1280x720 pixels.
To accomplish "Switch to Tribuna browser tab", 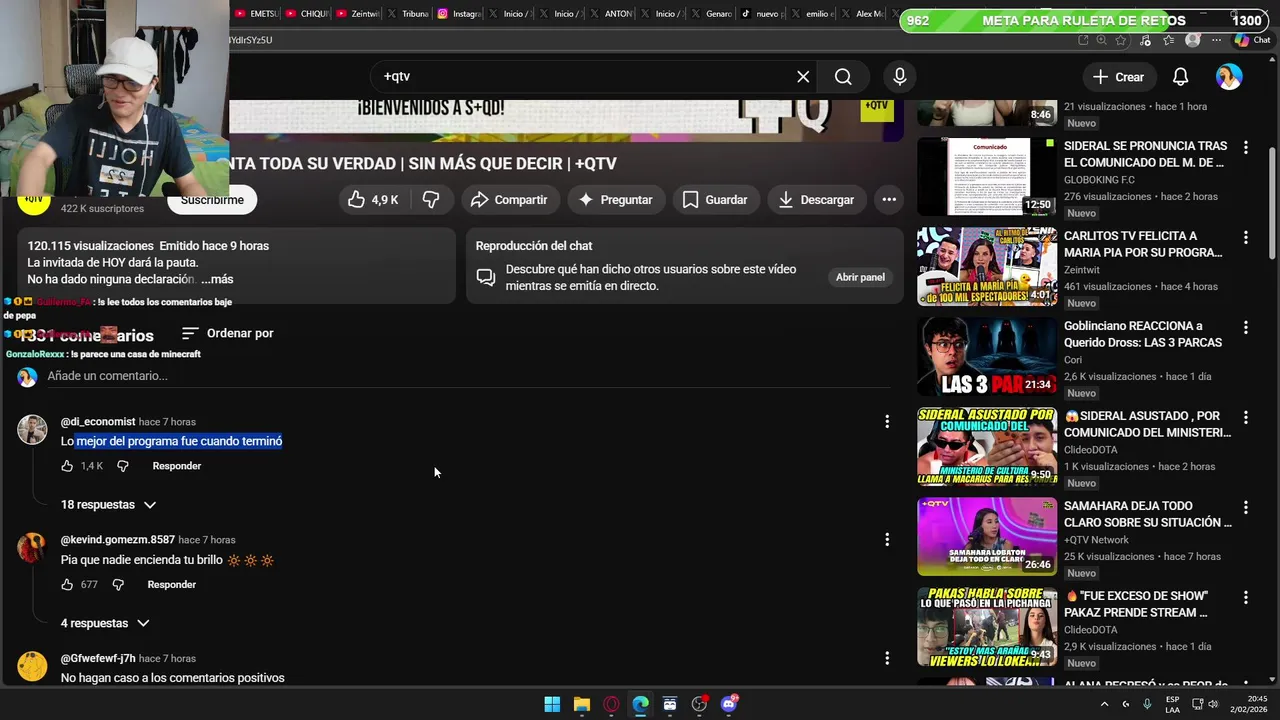I will tap(408, 14).
